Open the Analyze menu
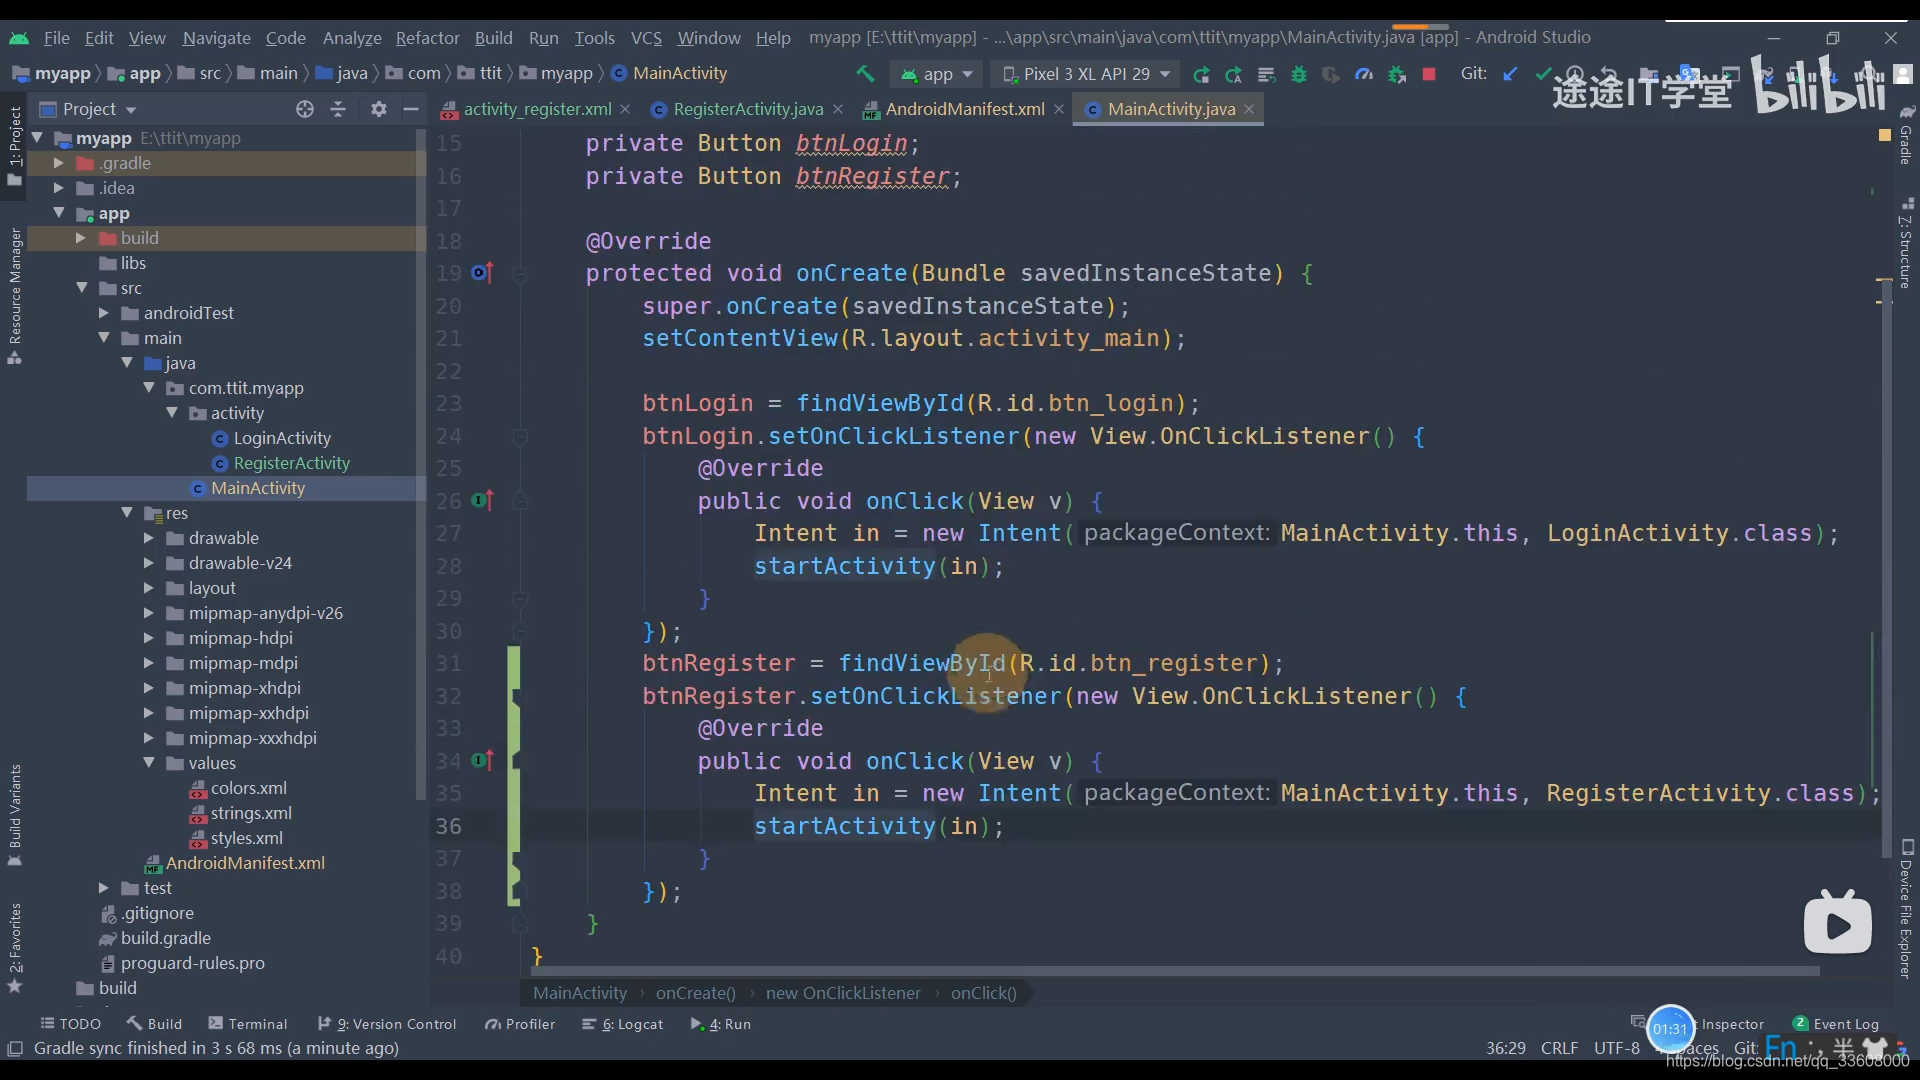 point(352,38)
